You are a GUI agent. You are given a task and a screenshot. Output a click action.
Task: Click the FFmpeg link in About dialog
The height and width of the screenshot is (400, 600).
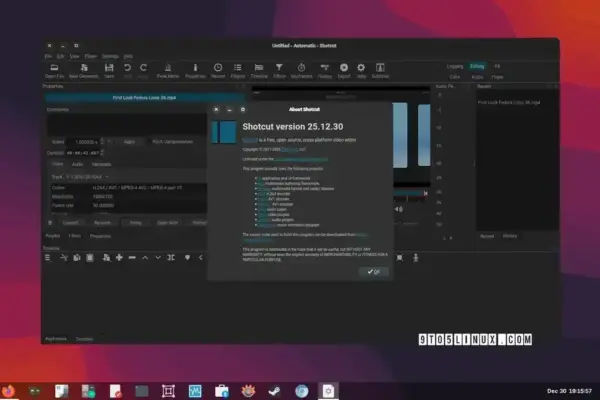click(x=264, y=189)
